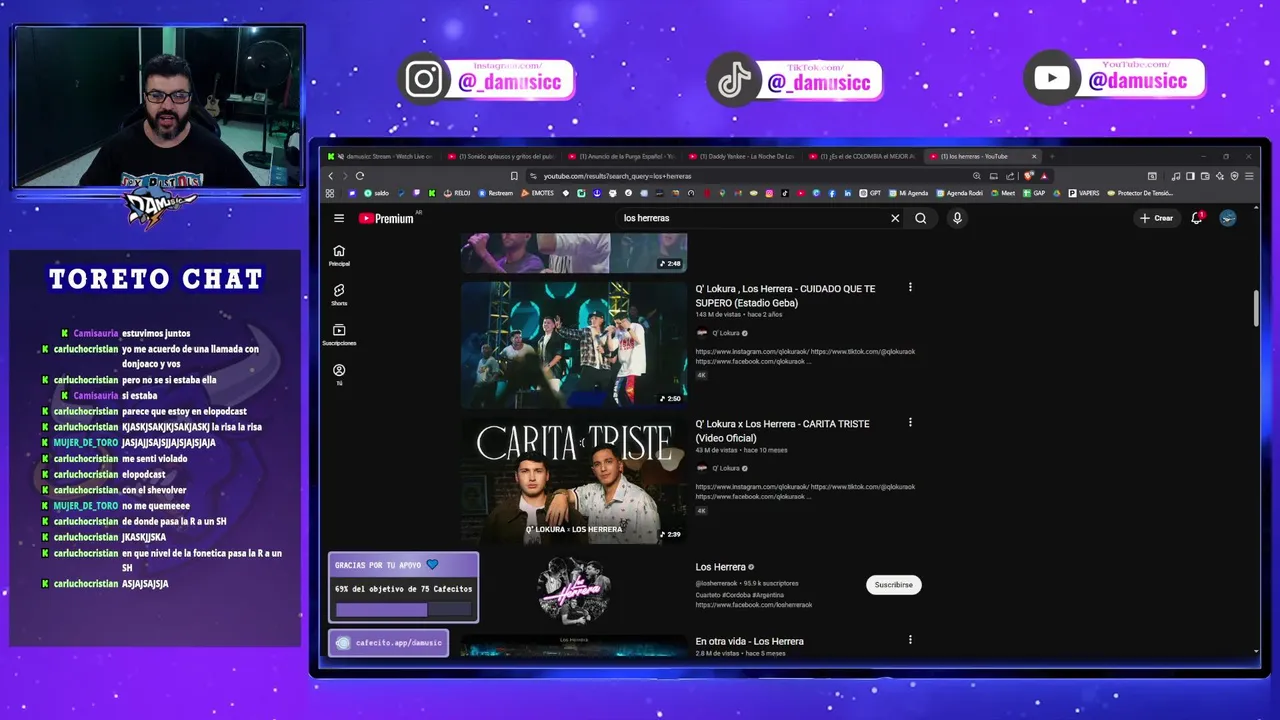1280x720 pixels.
Task: Click the TikTok @_damusicc banner
Action: point(795,80)
